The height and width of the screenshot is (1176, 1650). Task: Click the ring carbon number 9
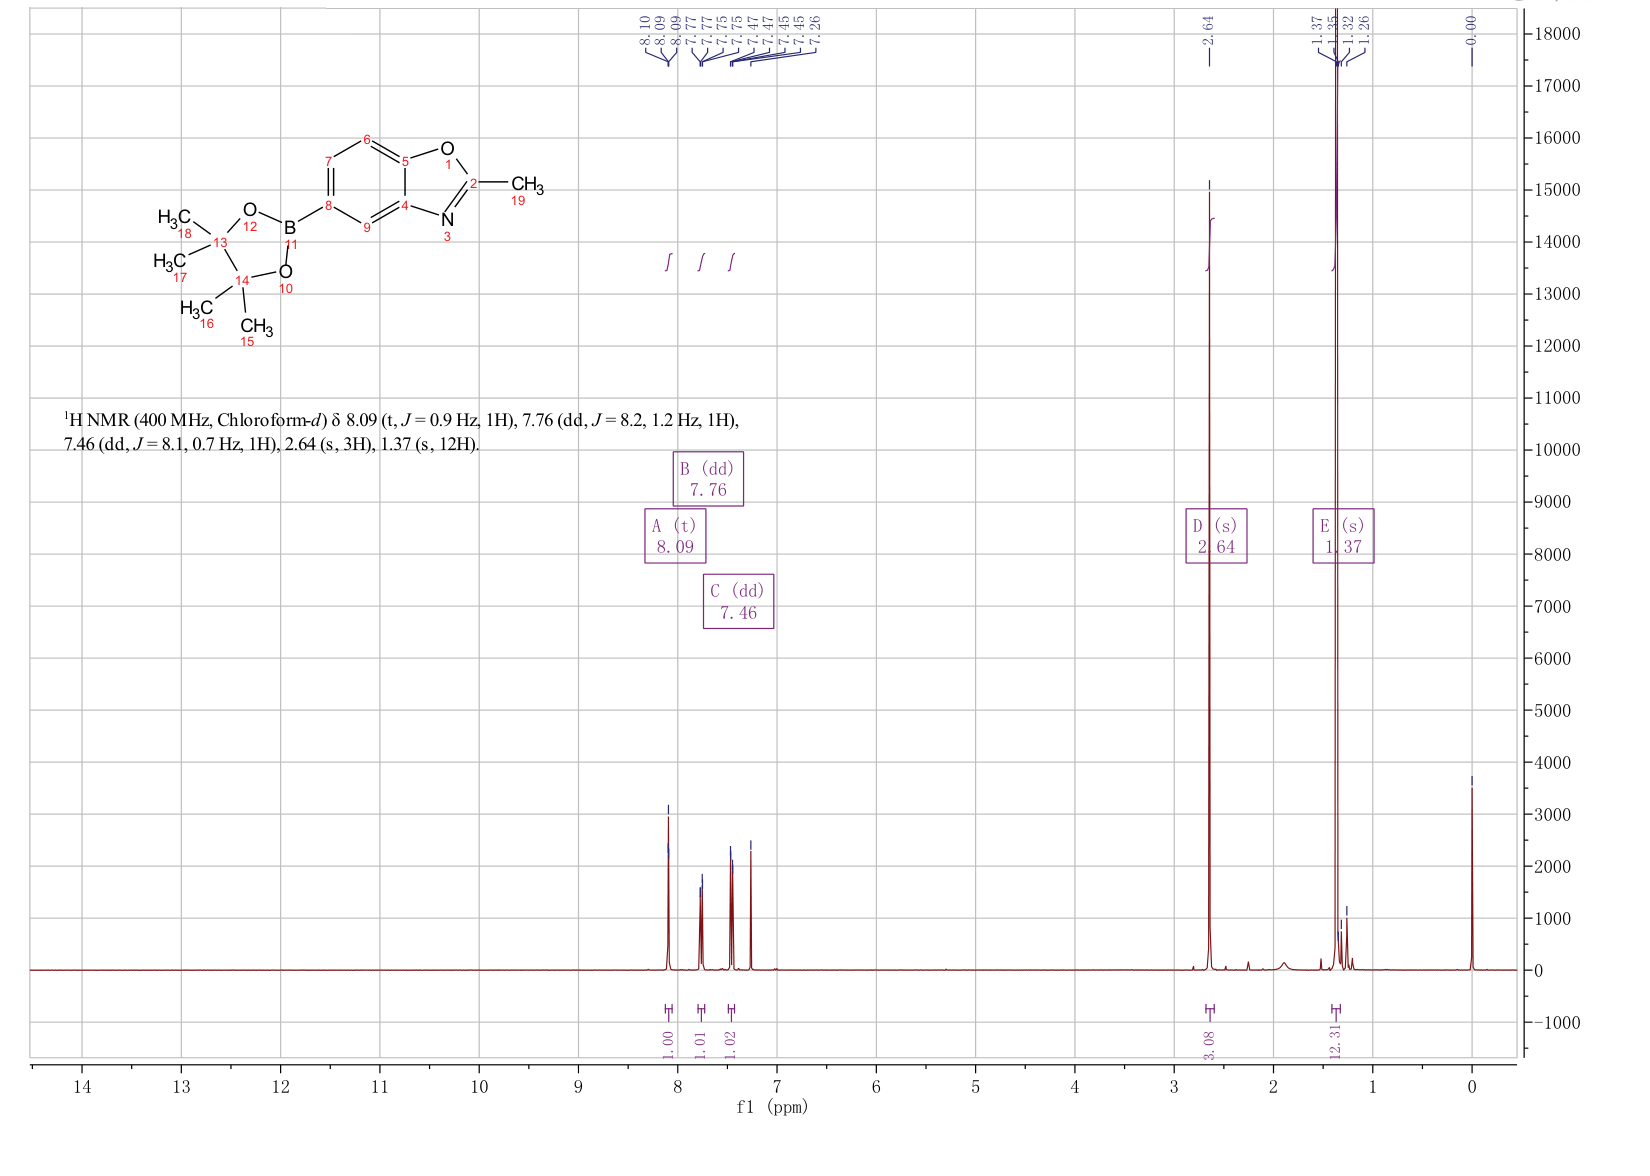point(367,228)
